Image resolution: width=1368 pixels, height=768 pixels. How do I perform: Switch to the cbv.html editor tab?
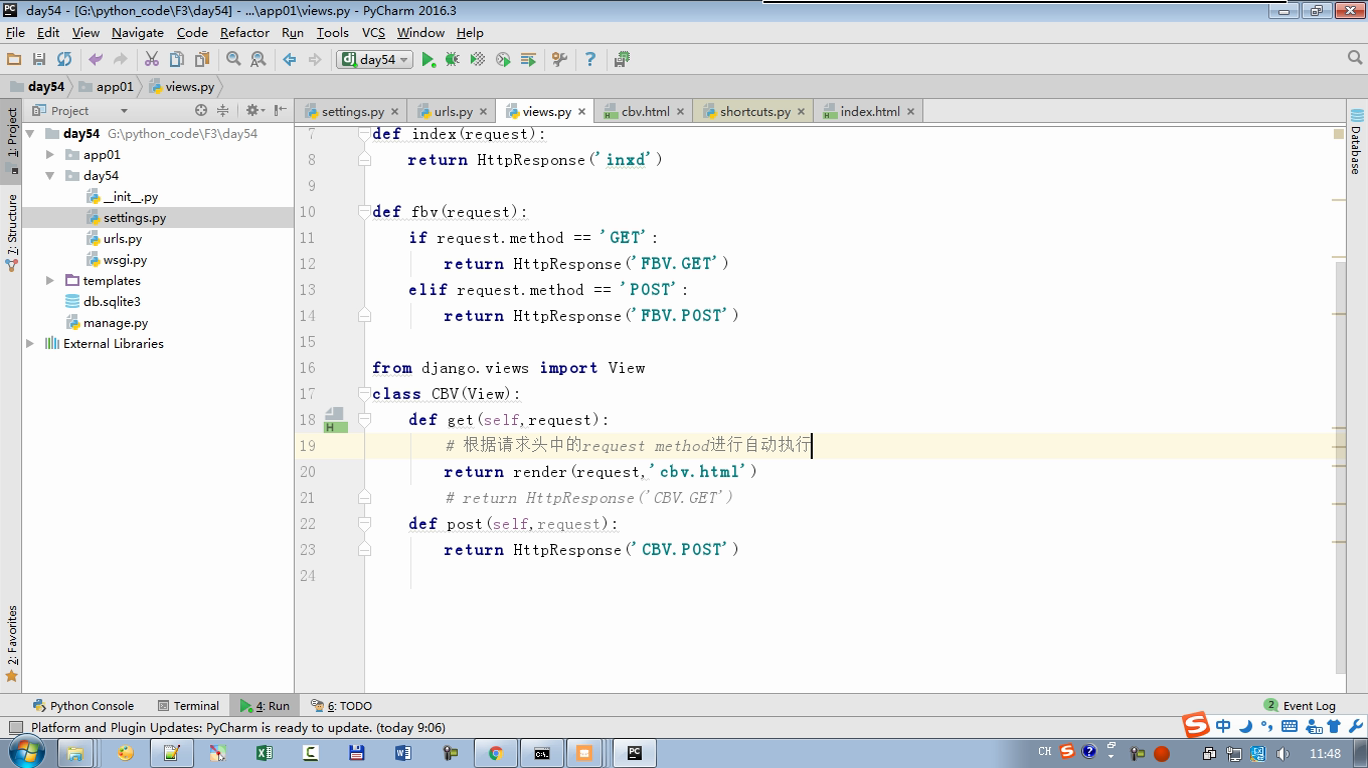(645, 112)
